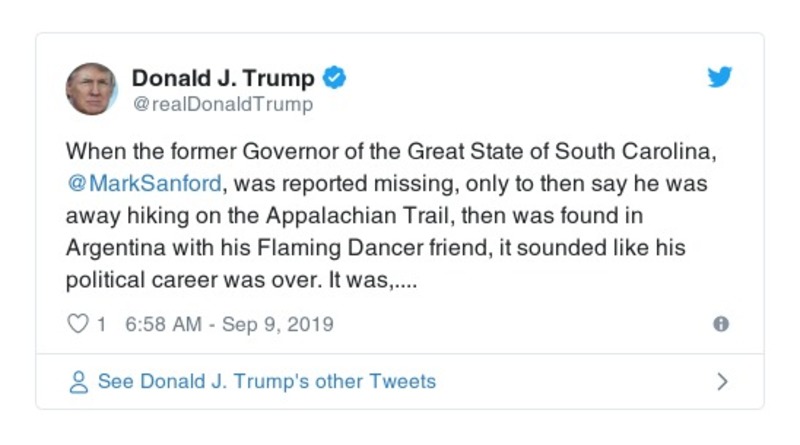Image resolution: width=800 pixels, height=445 pixels.
Task: Click the Twitter bird logo
Action: tap(720, 78)
